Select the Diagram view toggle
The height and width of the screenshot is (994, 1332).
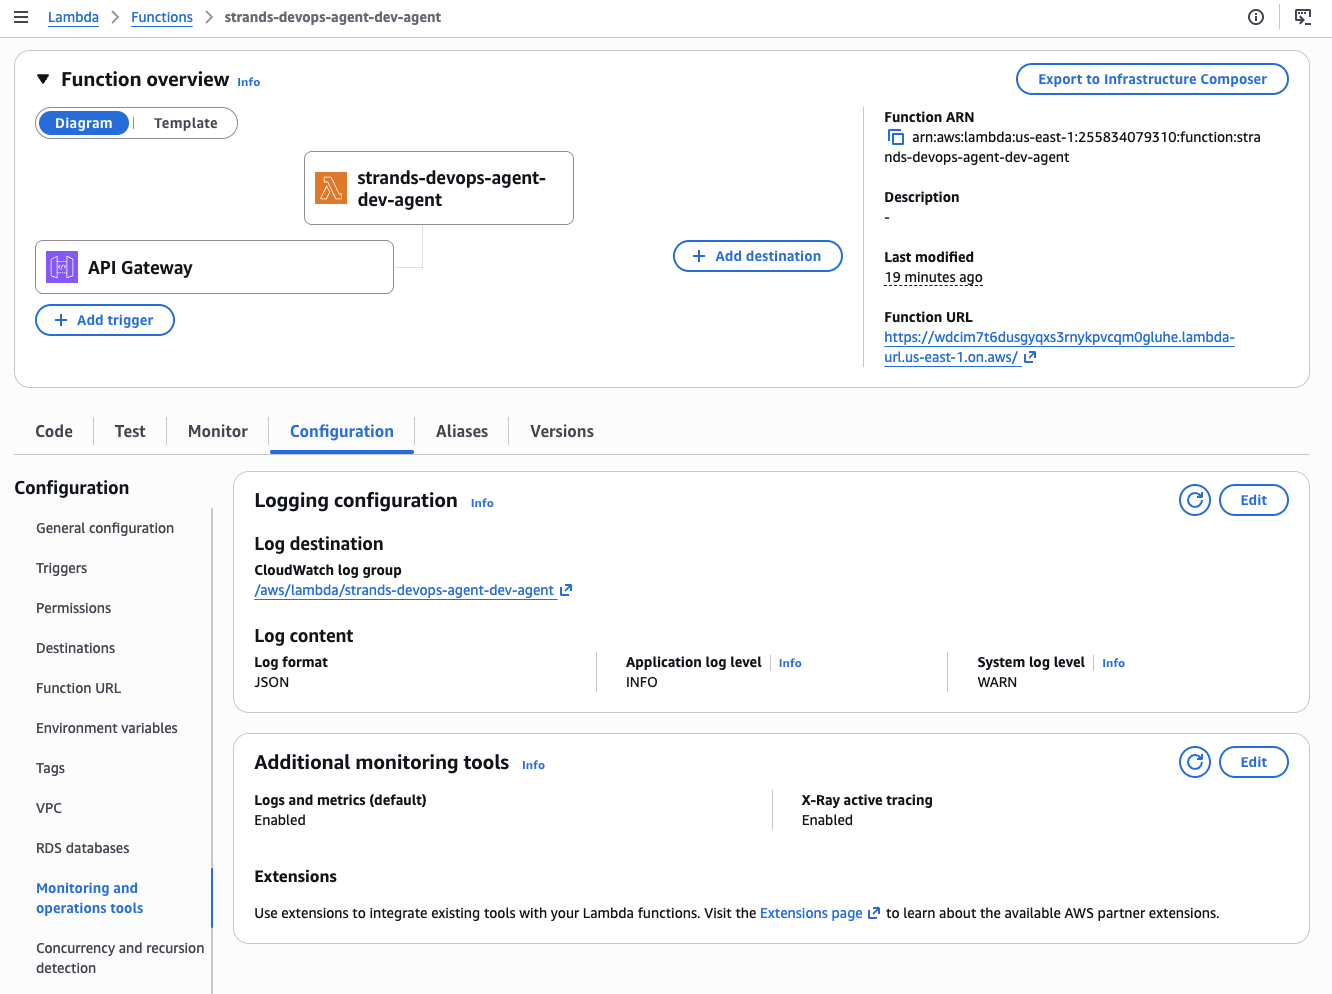pos(84,123)
